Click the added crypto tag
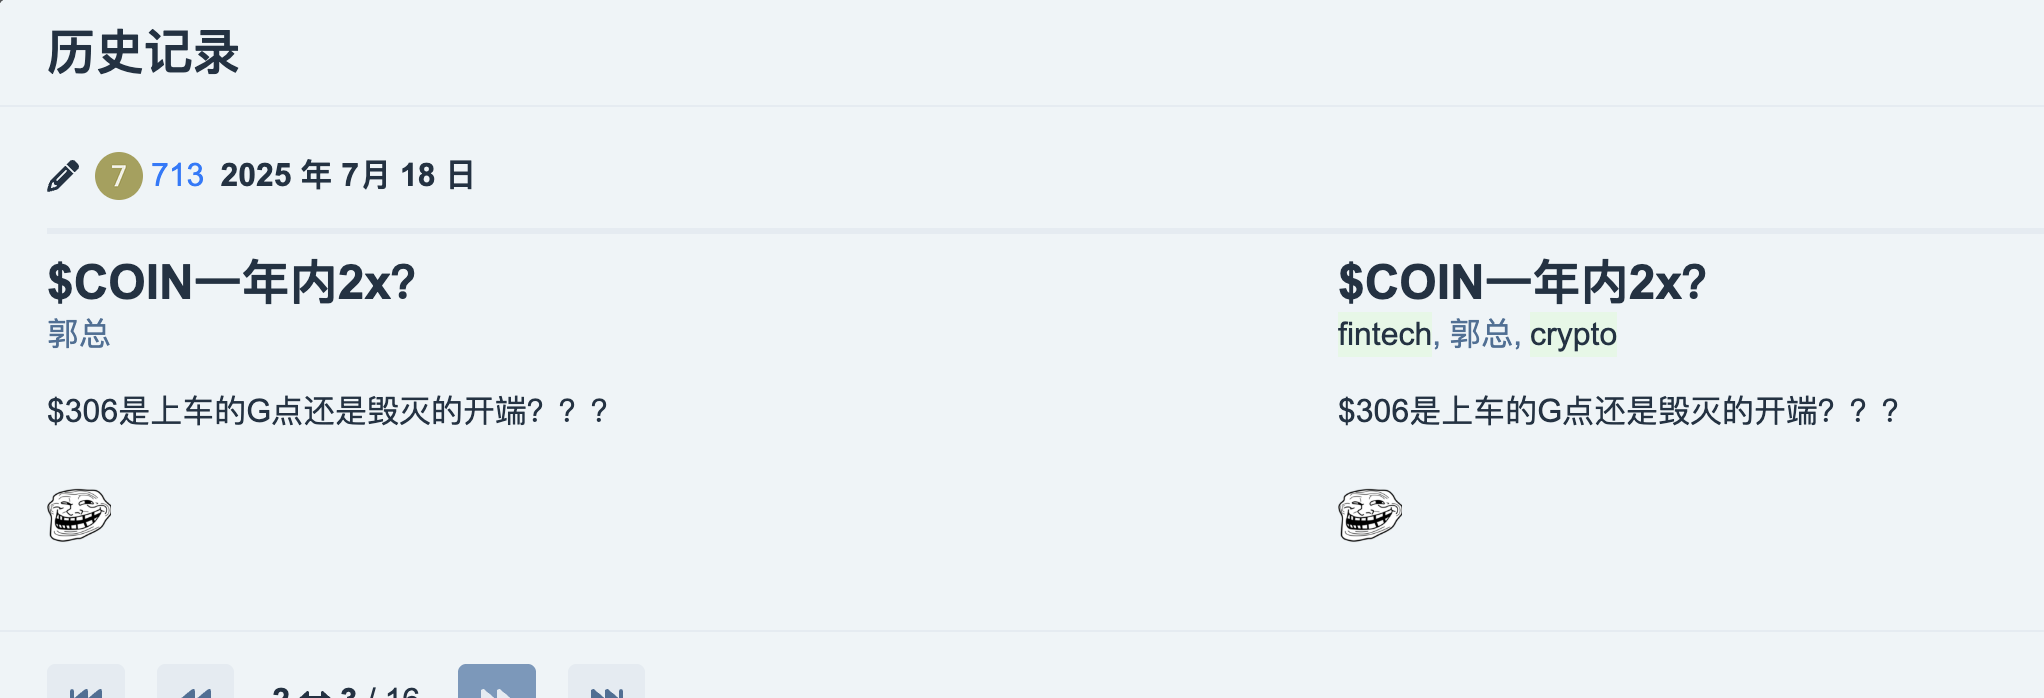 click(x=1572, y=334)
